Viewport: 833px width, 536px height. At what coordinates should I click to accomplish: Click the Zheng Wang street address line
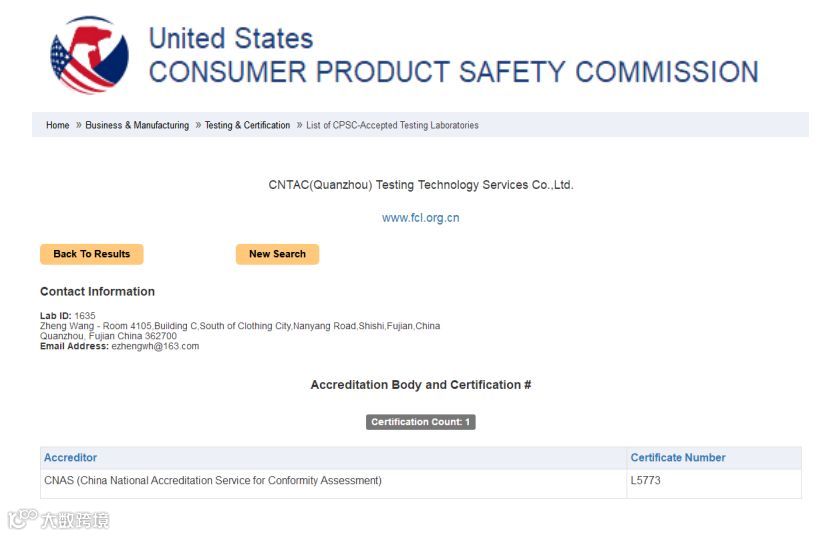pyautogui.click(x=240, y=326)
